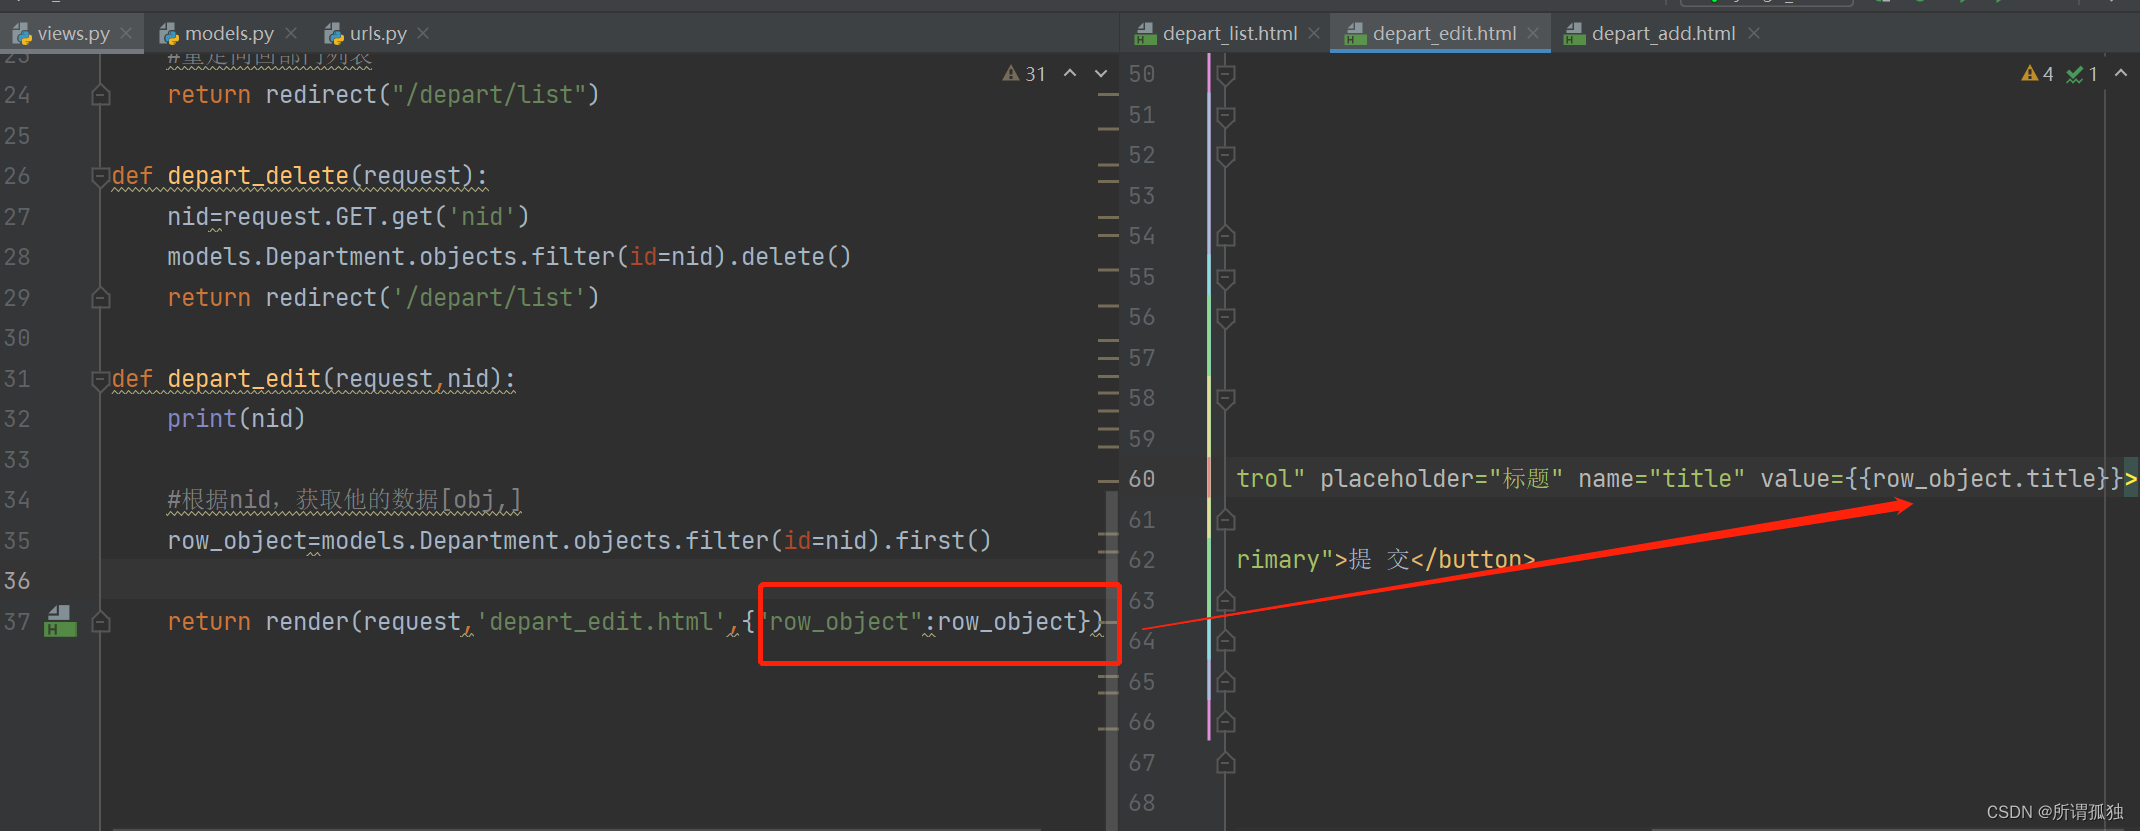The height and width of the screenshot is (831, 2140).
Task: Collapse the HTML block at line 55
Action: [x=1226, y=278]
